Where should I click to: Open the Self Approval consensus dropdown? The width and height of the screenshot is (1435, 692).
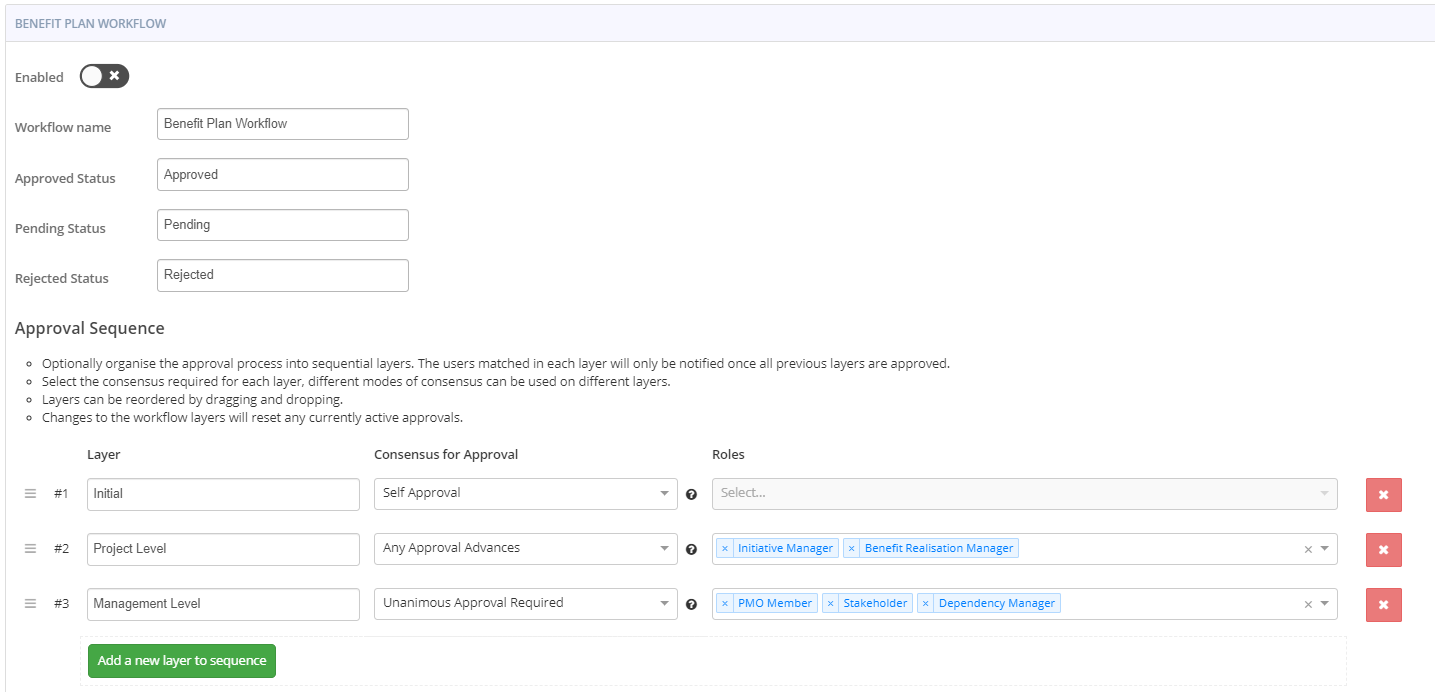[x=525, y=493]
